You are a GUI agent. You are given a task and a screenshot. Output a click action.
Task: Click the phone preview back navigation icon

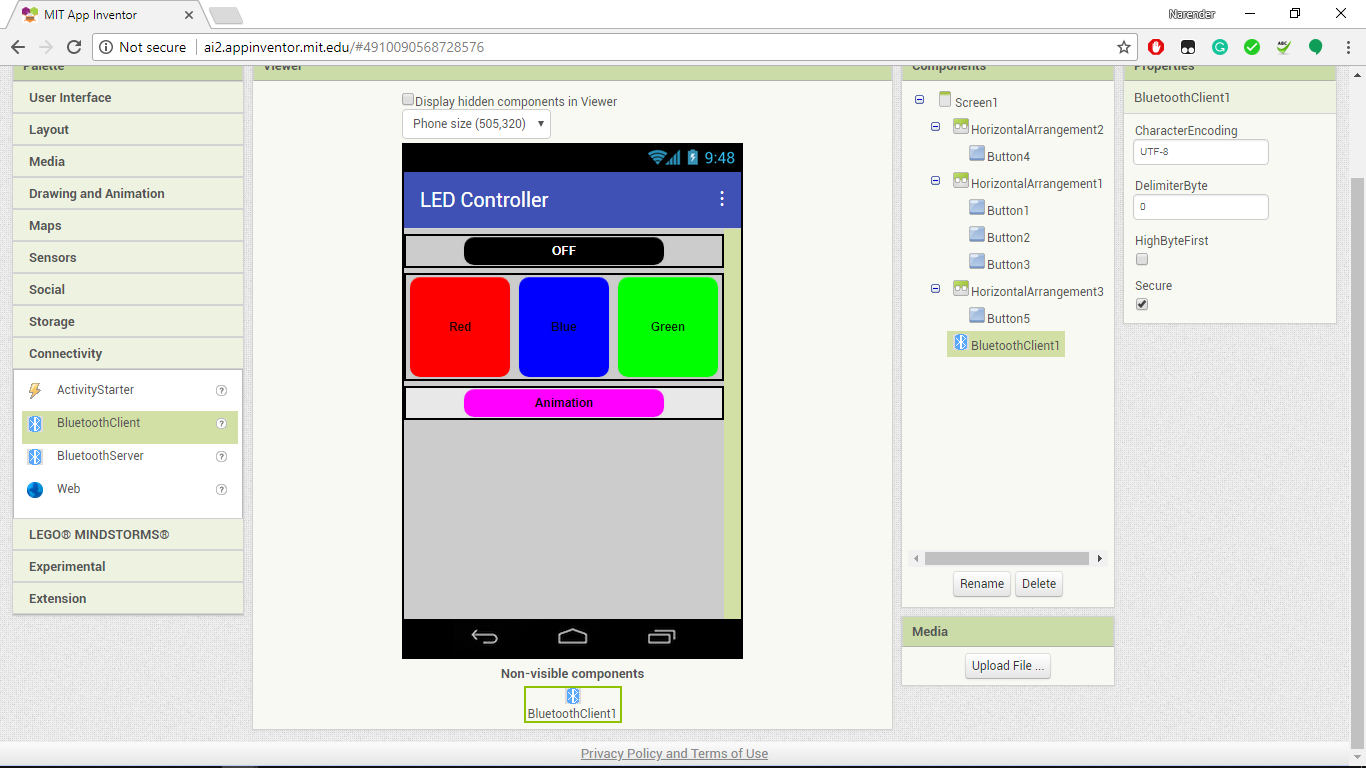click(x=485, y=637)
